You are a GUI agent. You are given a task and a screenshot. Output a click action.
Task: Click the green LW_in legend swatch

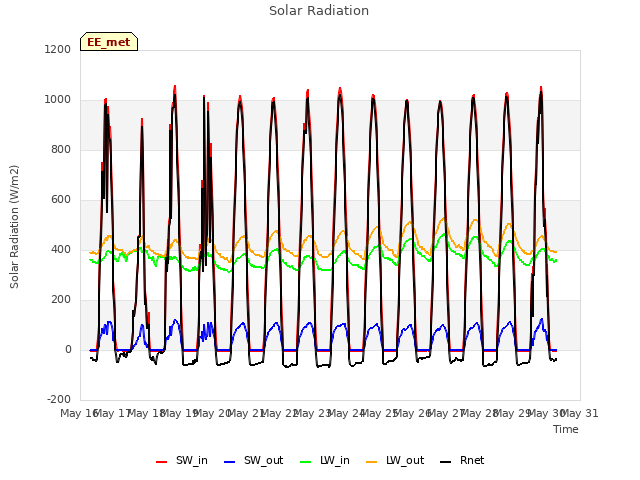pos(305,462)
